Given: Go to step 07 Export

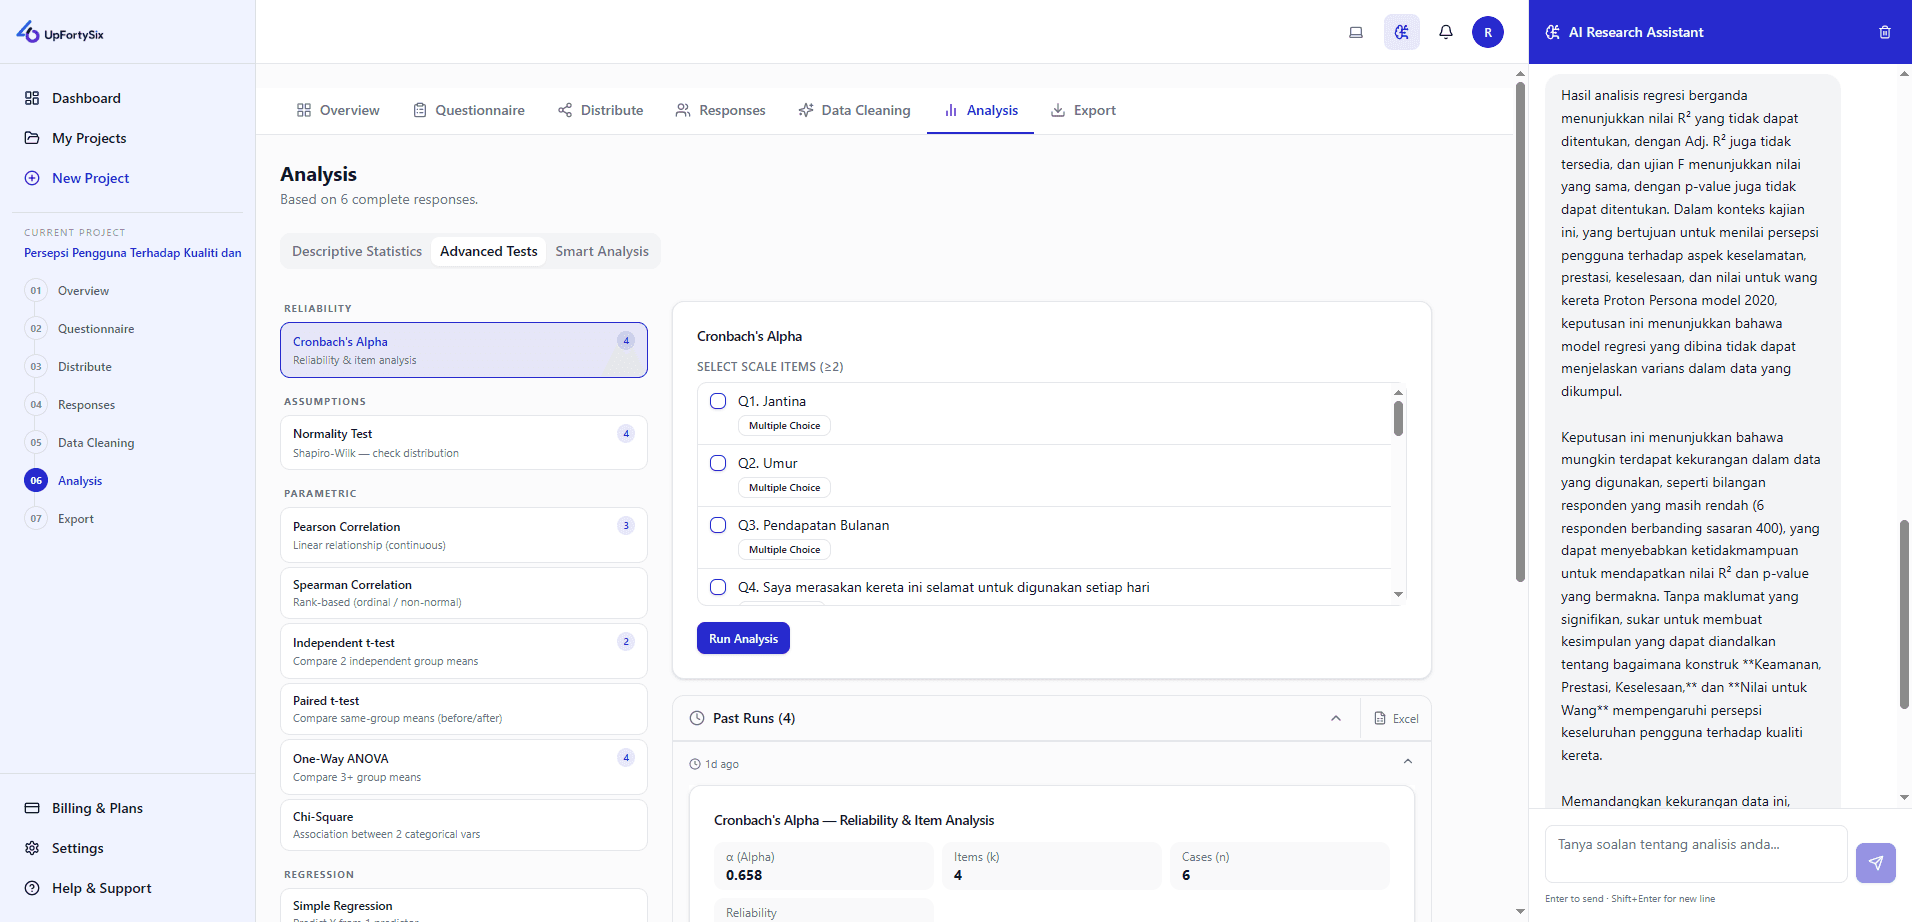Looking at the screenshot, I should (x=60, y=519).
